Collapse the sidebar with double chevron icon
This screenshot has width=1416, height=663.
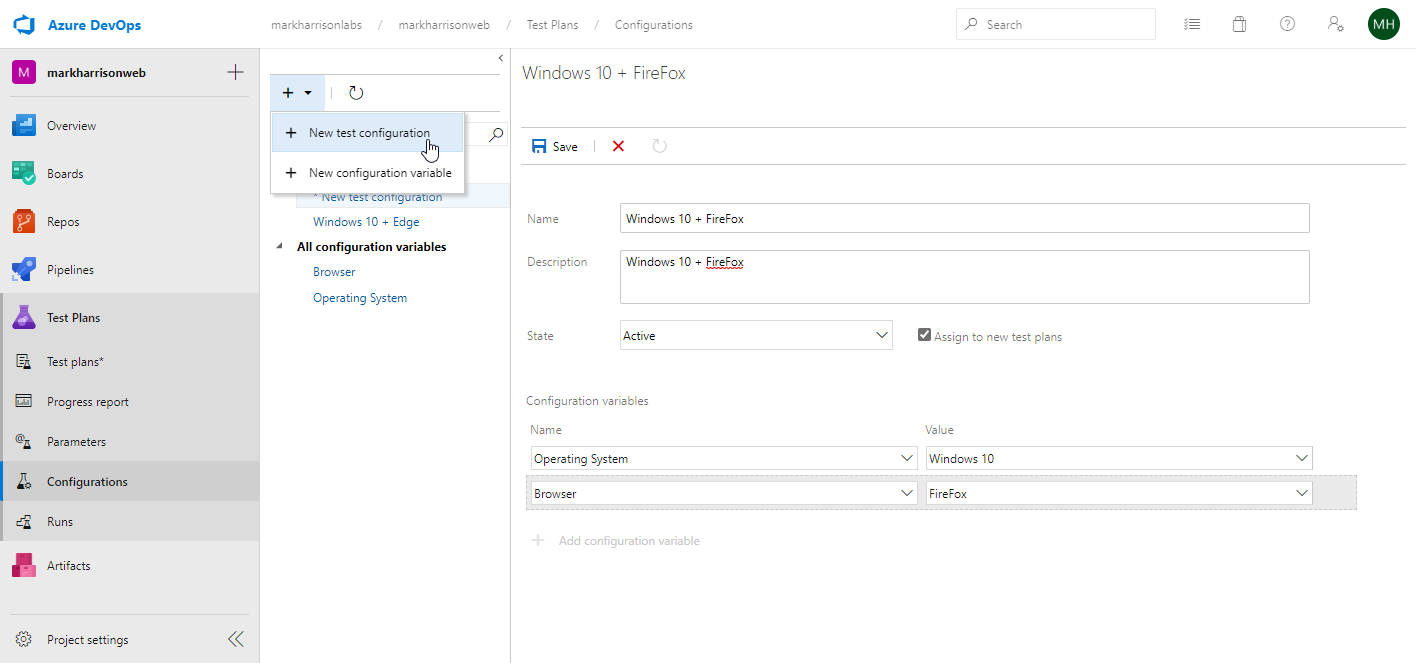(x=235, y=640)
